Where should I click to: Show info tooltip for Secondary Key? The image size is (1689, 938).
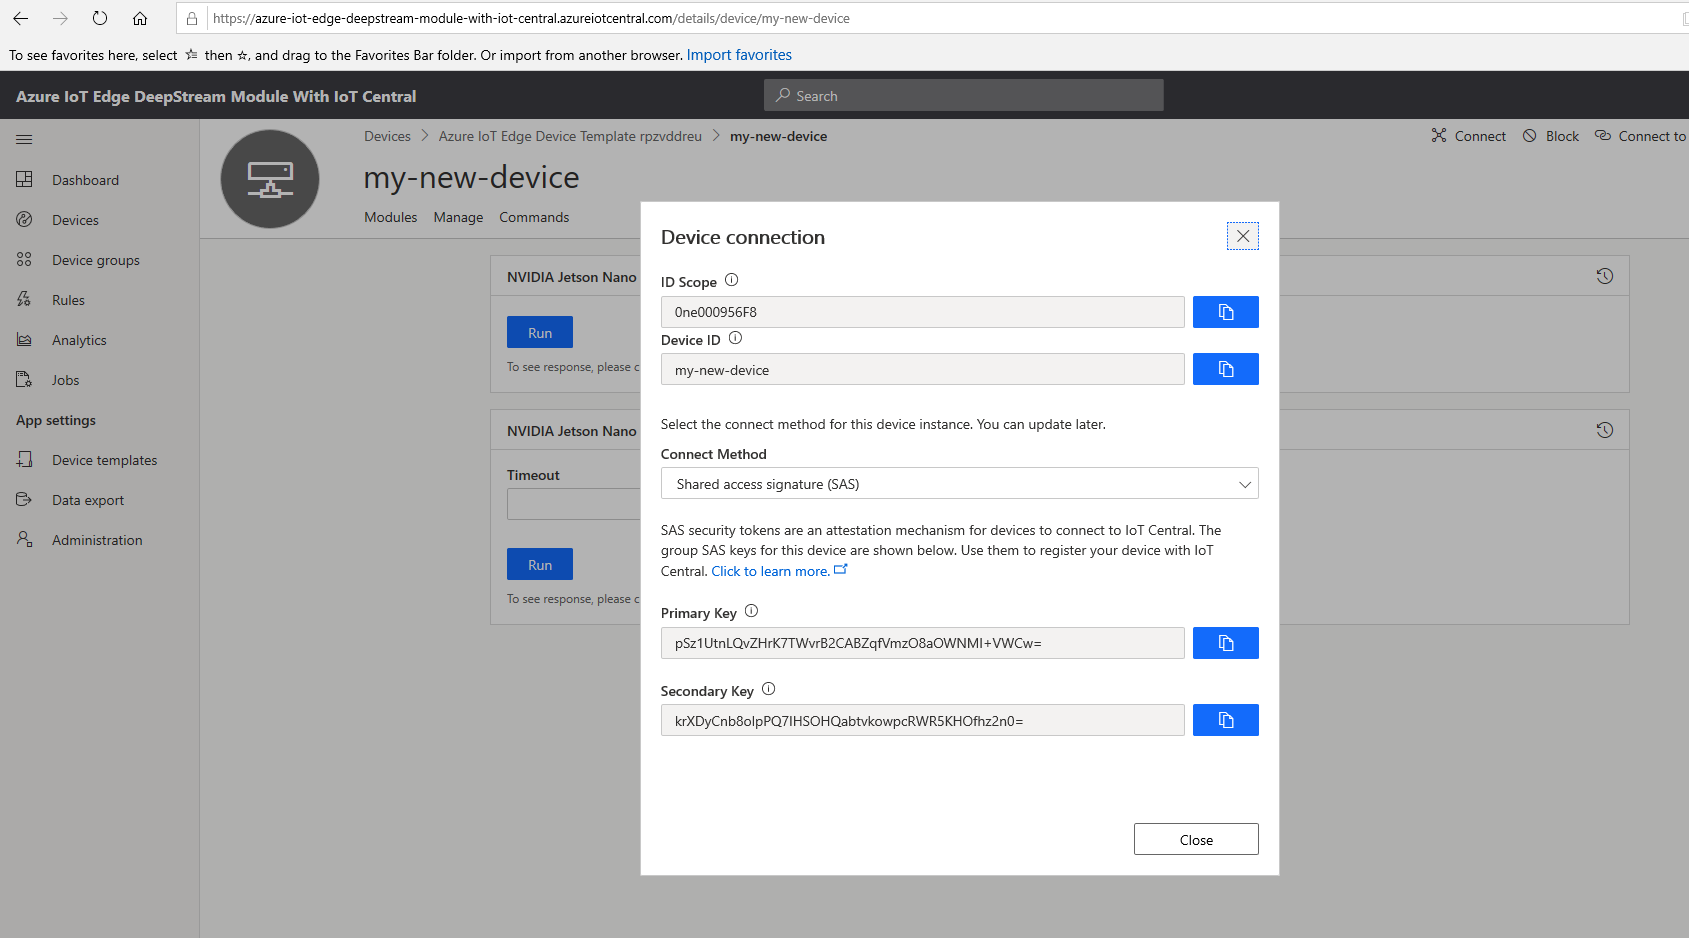click(768, 689)
